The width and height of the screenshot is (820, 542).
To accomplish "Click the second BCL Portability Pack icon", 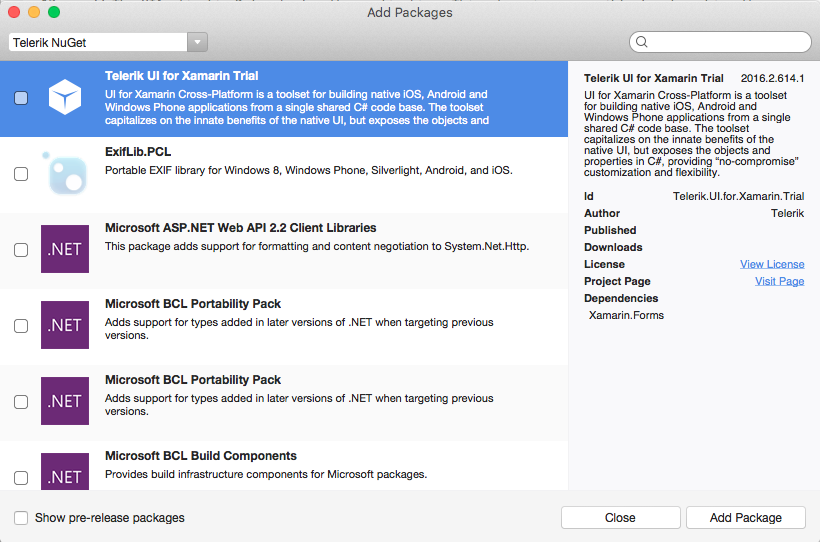I will tap(65, 402).
